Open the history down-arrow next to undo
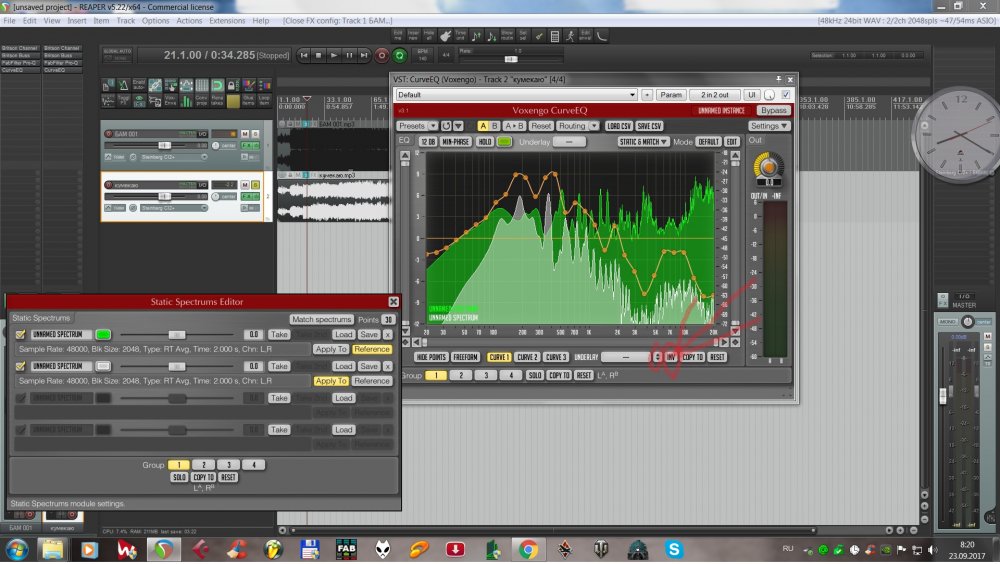 (458, 126)
